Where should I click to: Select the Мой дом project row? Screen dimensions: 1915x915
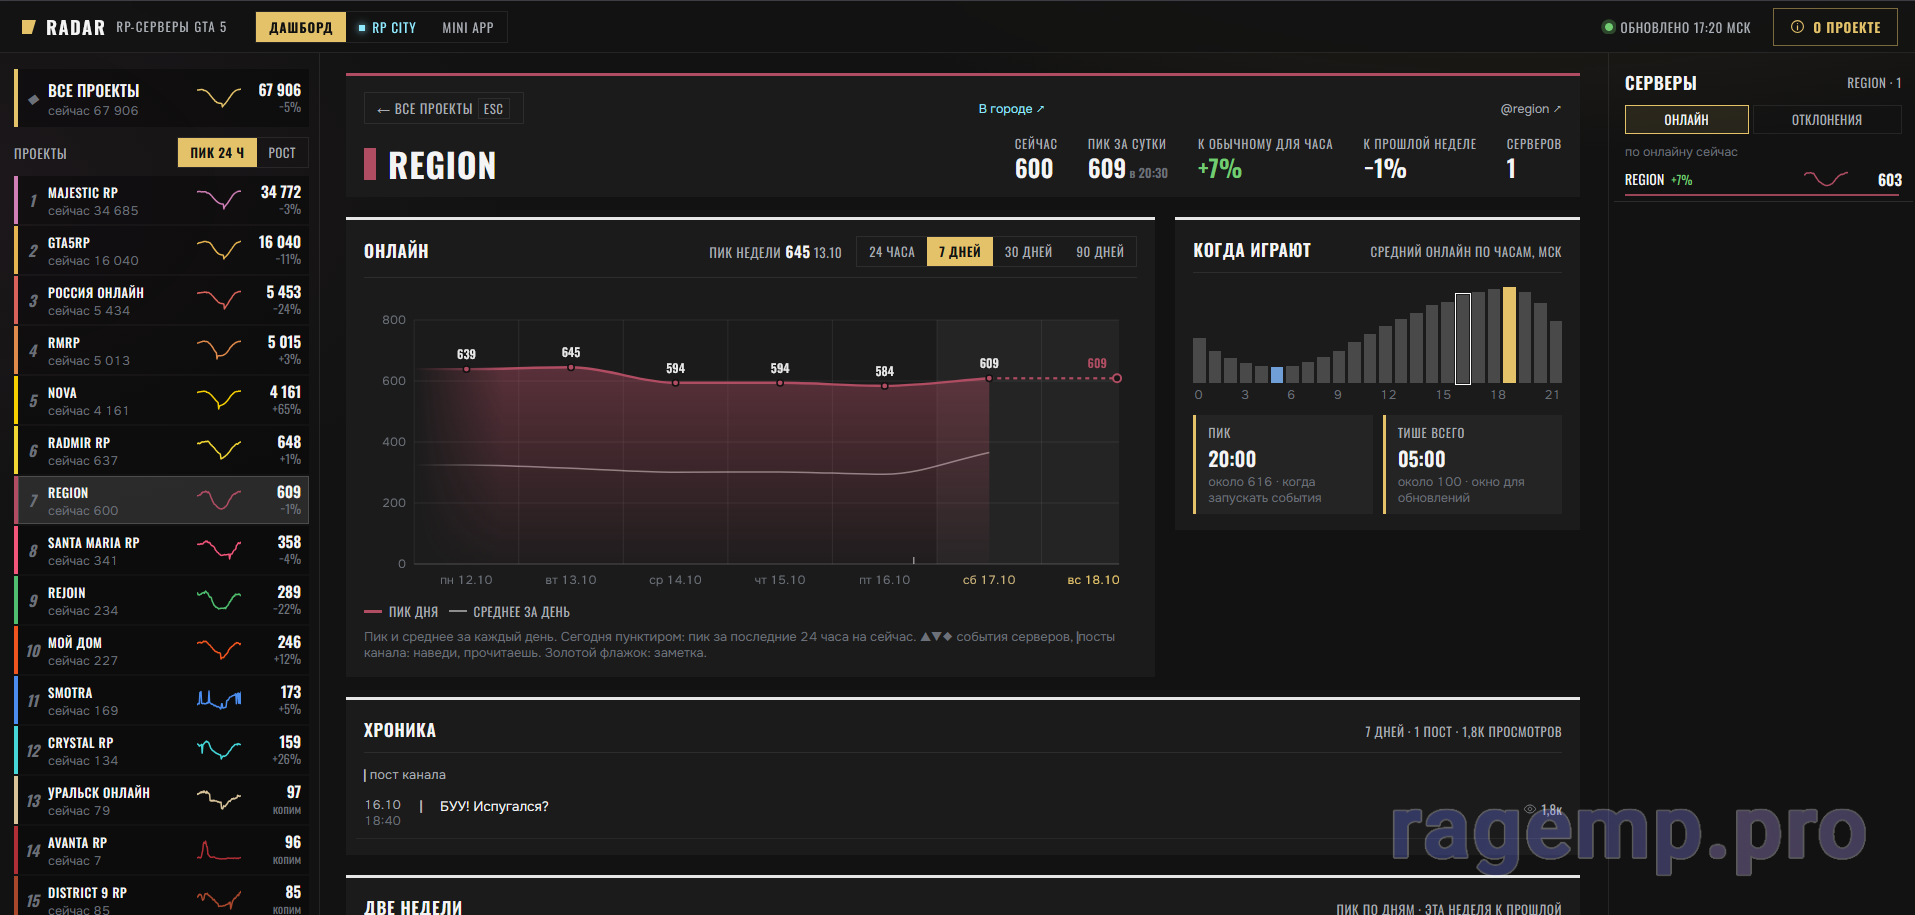coord(162,650)
